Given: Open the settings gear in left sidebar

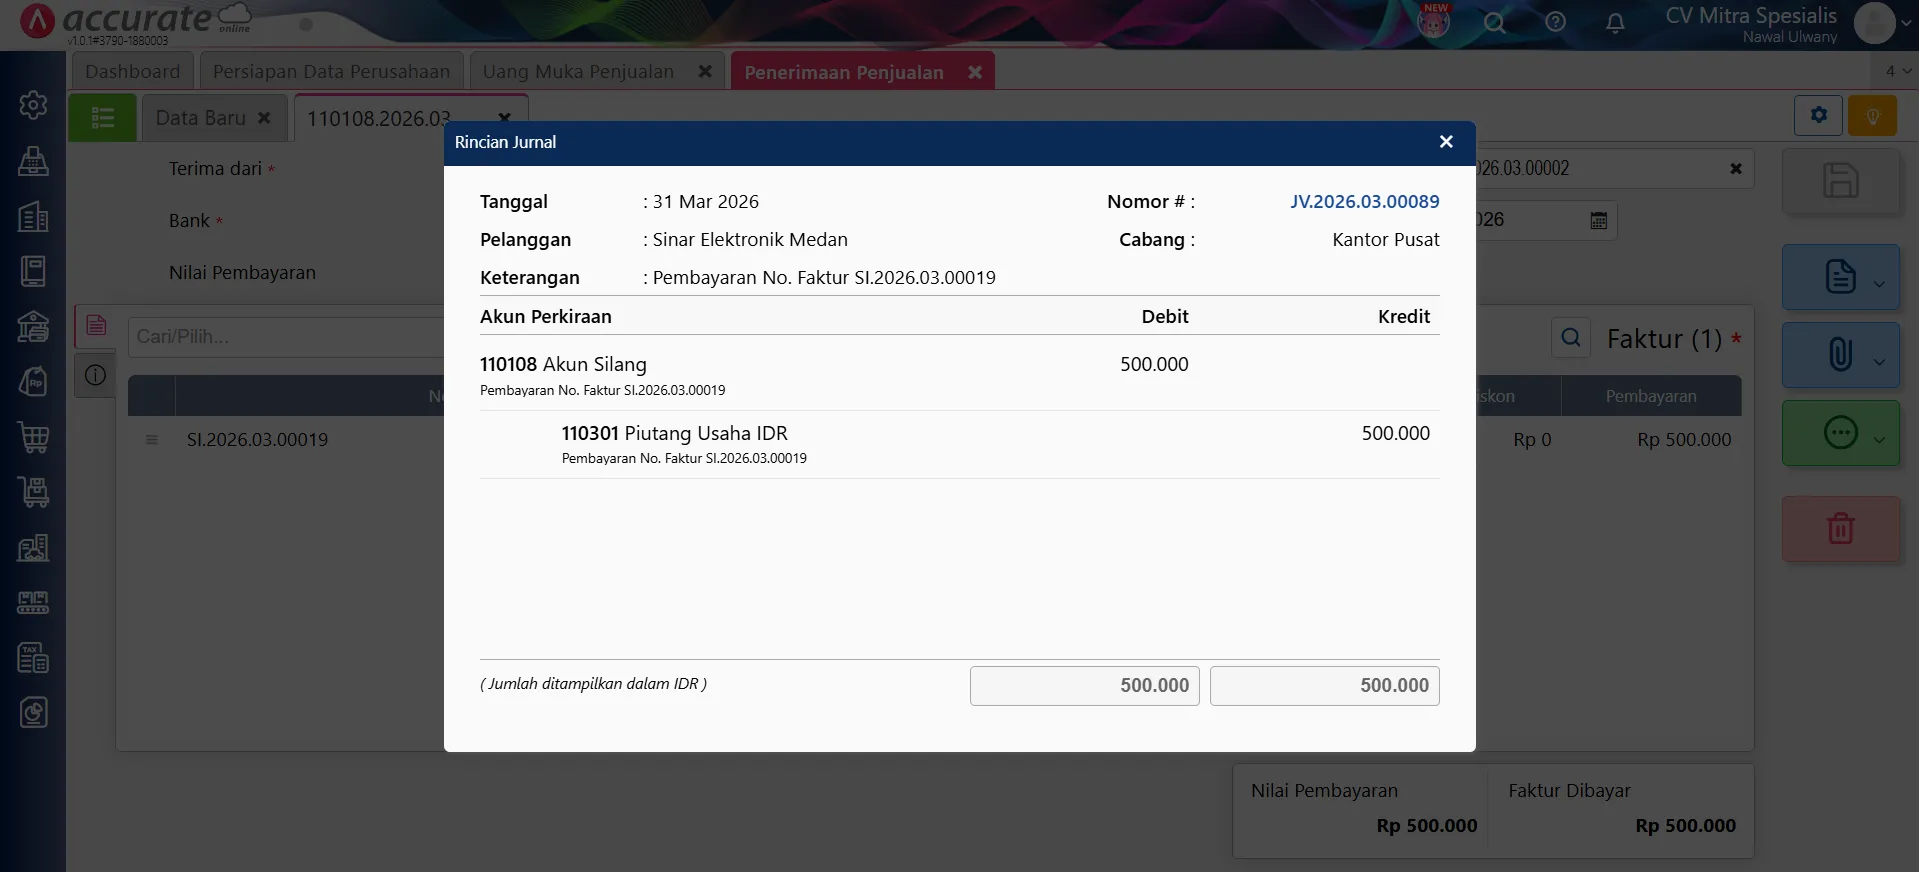Looking at the screenshot, I should (33, 105).
